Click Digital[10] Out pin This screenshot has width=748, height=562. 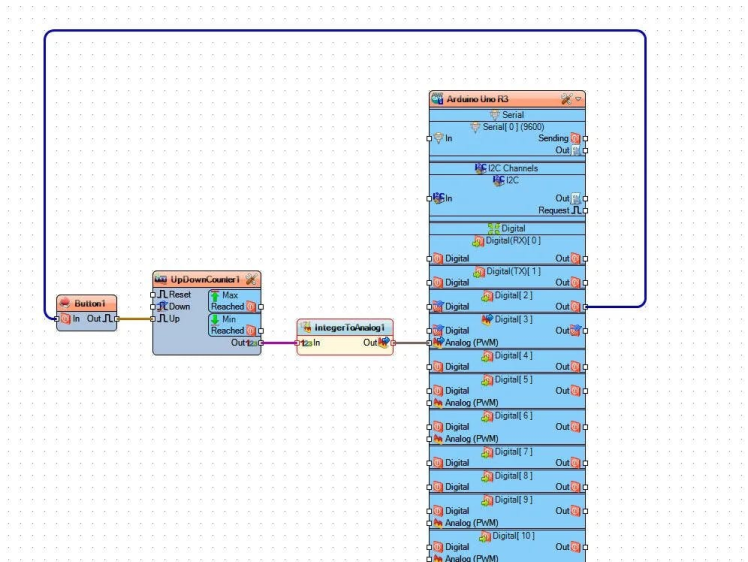point(585,547)
